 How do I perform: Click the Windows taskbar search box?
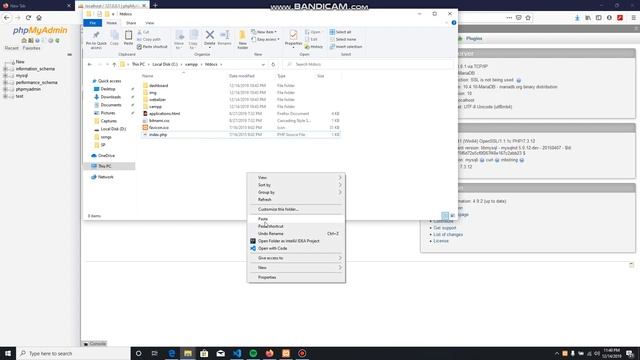[73, 353]
